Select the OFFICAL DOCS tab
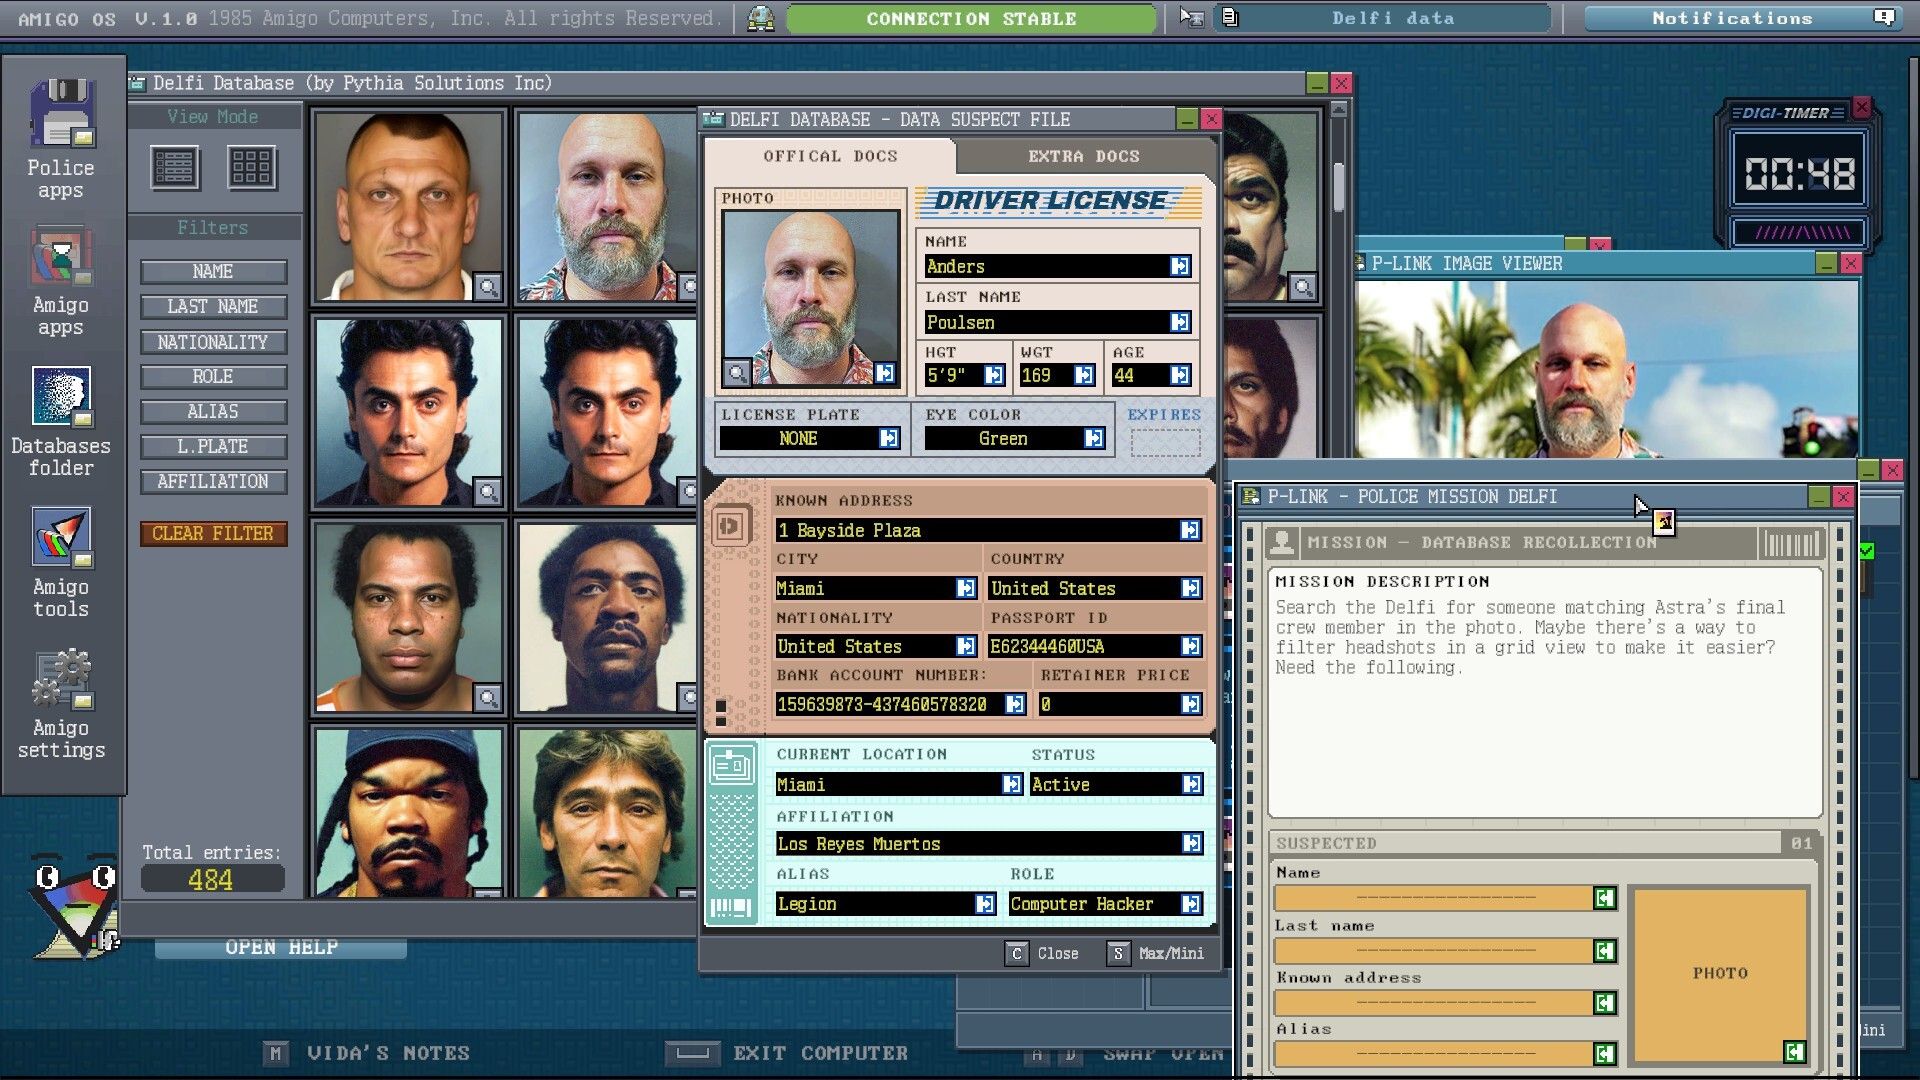 pyautogui.click(x=830, y=156)
